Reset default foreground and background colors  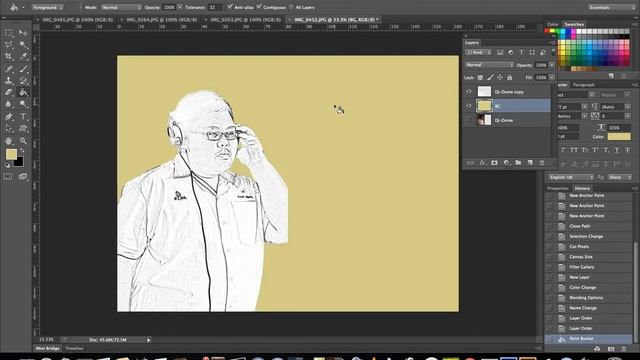[x=7, y=165]
